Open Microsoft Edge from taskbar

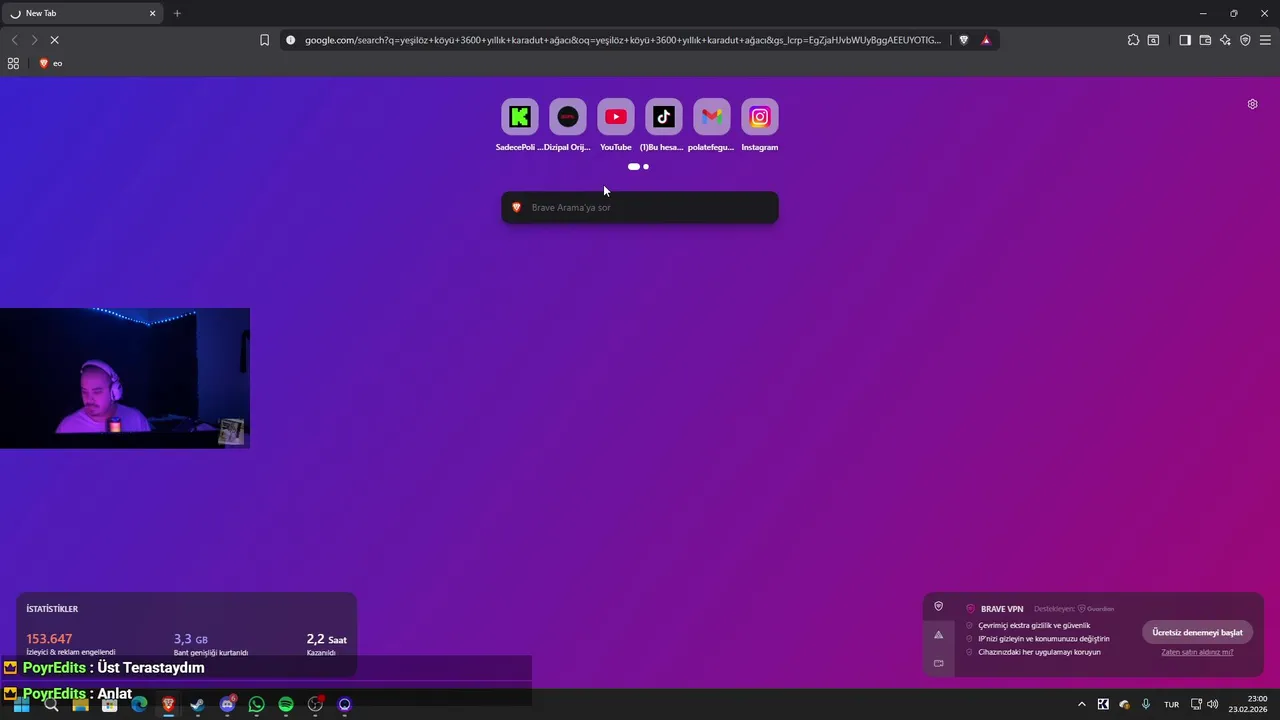point(139,704)
